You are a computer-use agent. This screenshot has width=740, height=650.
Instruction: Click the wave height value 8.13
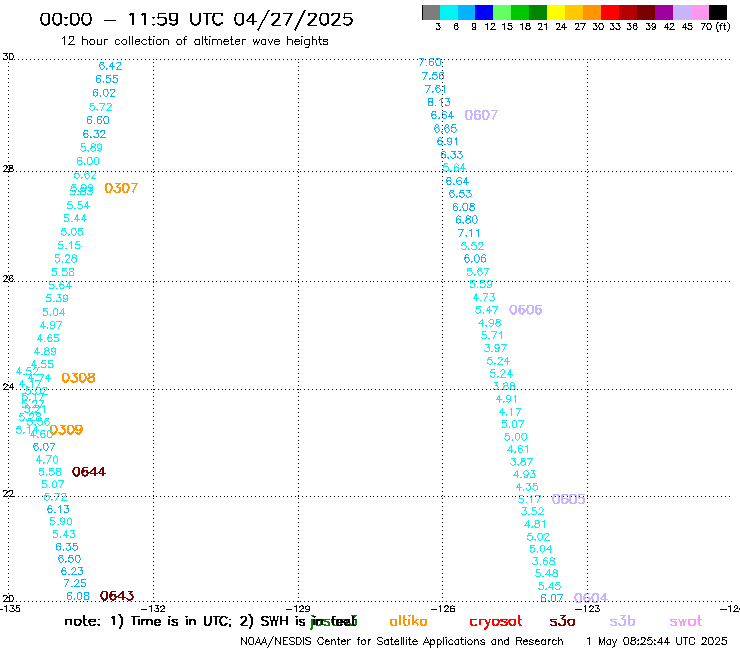point(439,102)
